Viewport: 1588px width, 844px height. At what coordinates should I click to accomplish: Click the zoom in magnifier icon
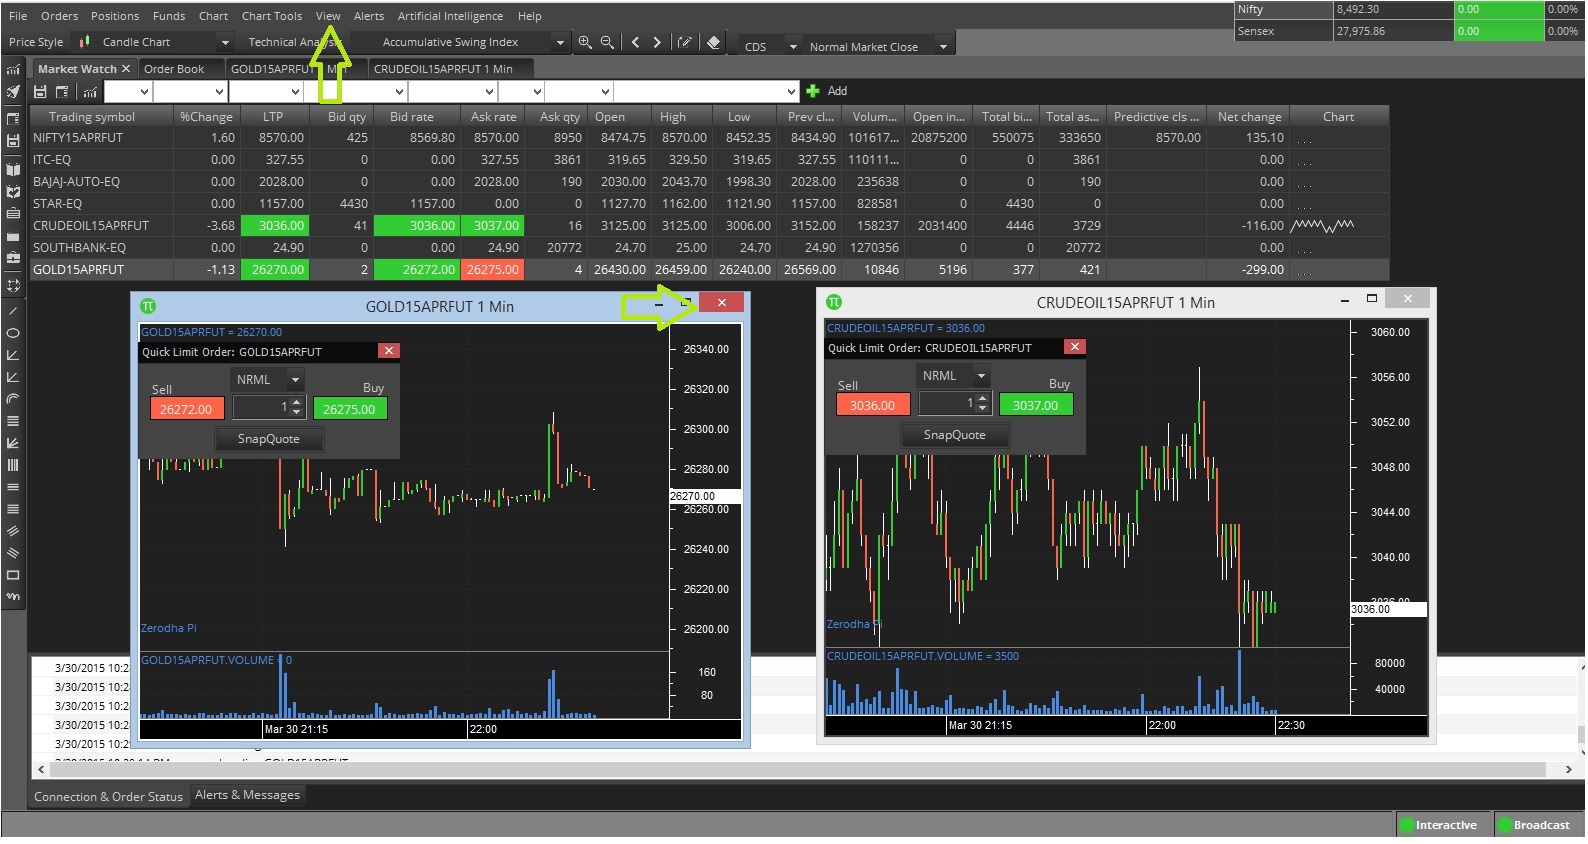click(x=585, y=42)
